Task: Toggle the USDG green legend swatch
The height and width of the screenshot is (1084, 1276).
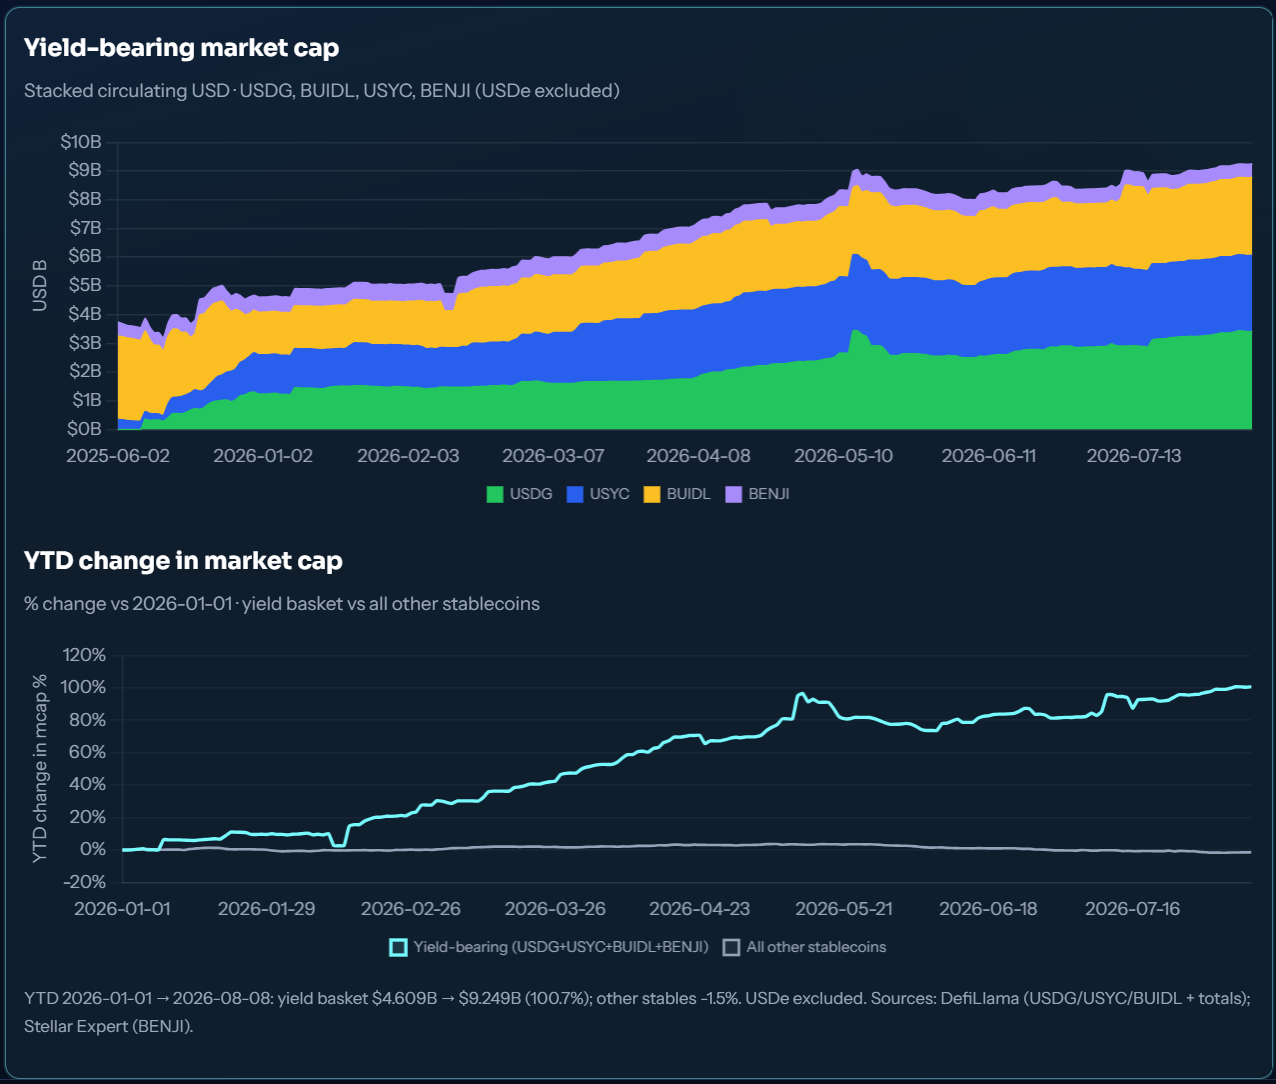Action: 494,494
